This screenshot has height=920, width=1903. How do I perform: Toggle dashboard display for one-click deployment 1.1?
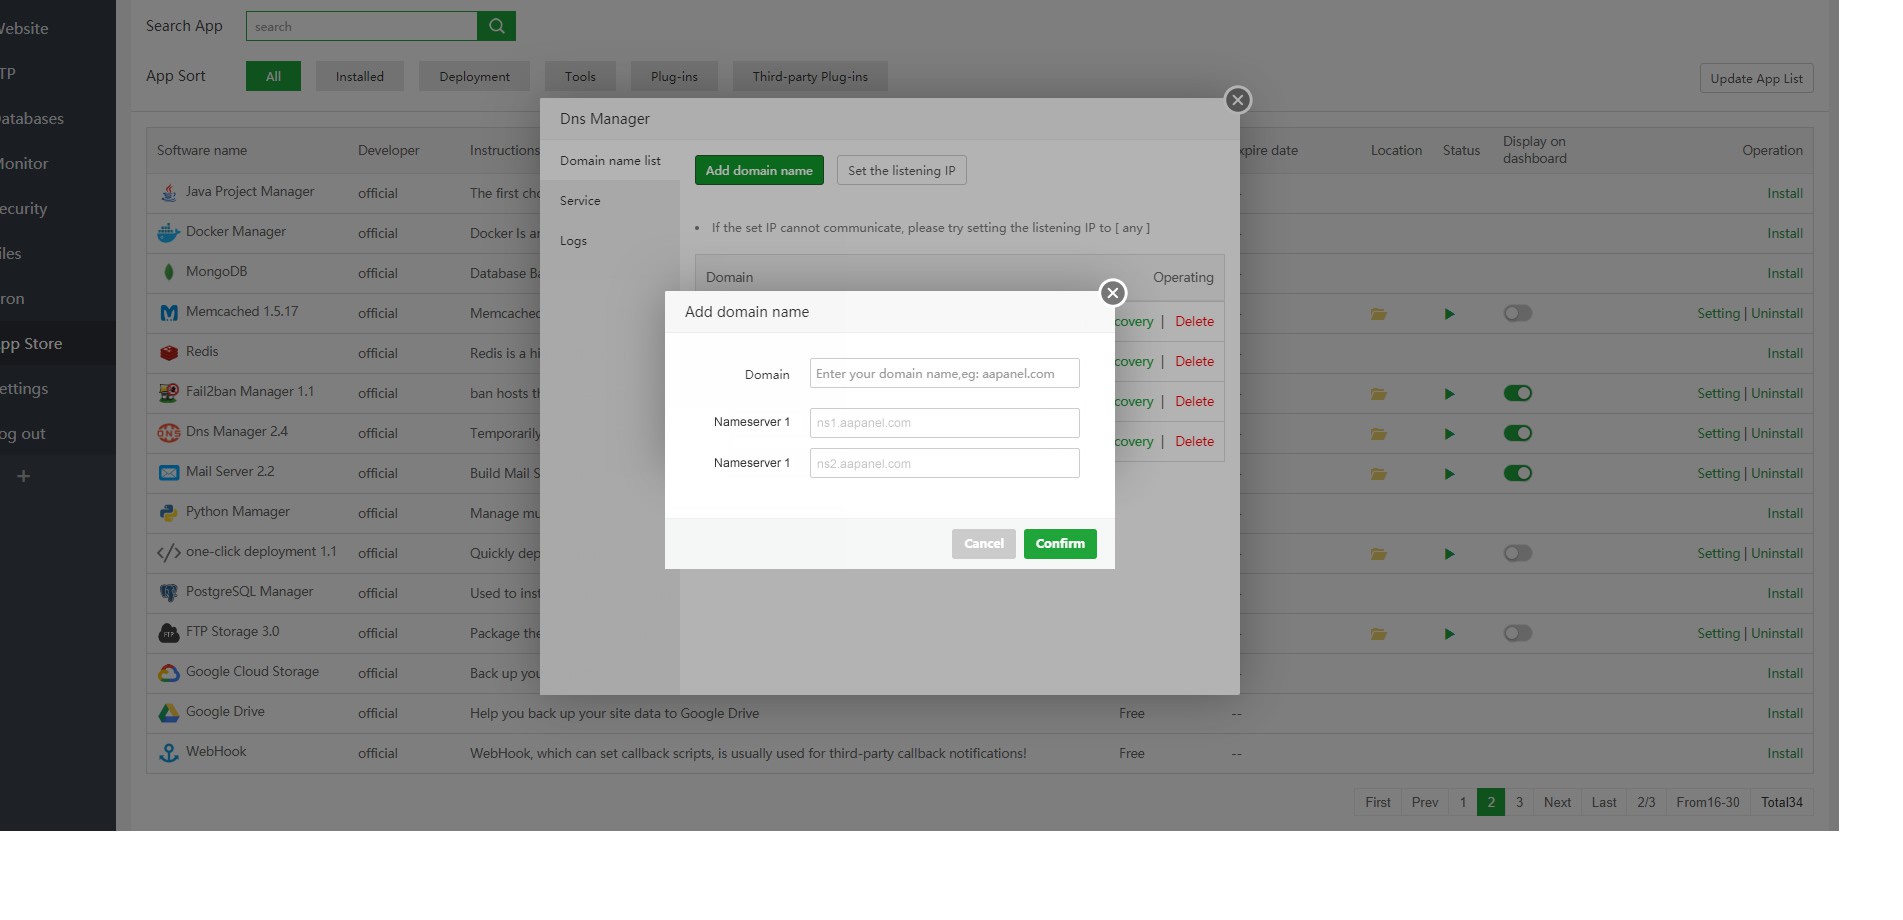1517,554
